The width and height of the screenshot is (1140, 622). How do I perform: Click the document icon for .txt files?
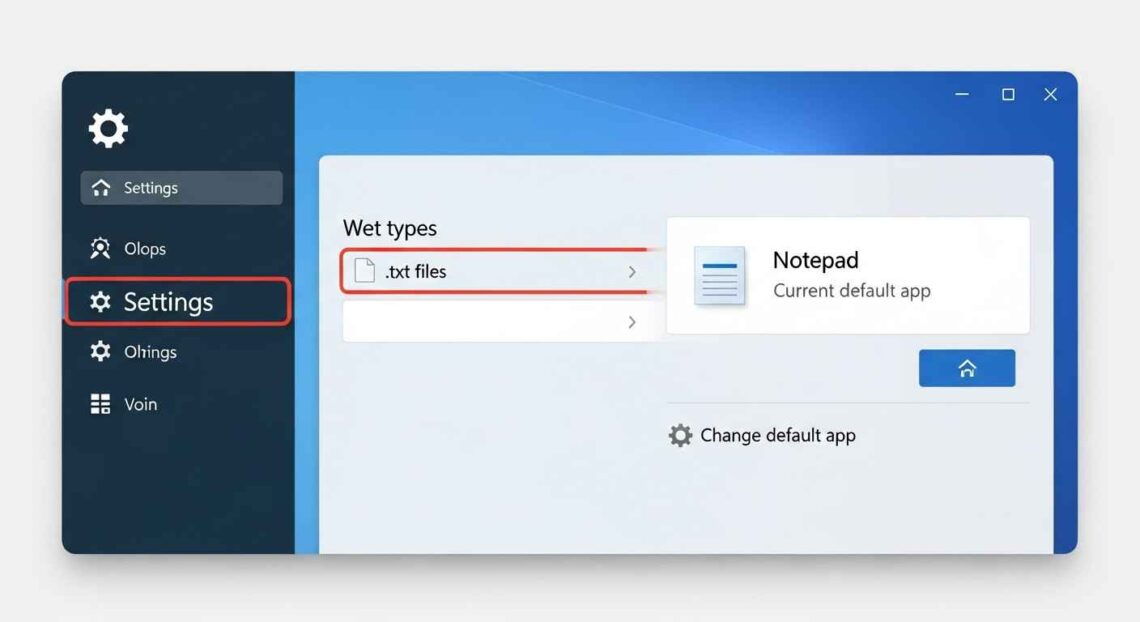pos(365,271)
